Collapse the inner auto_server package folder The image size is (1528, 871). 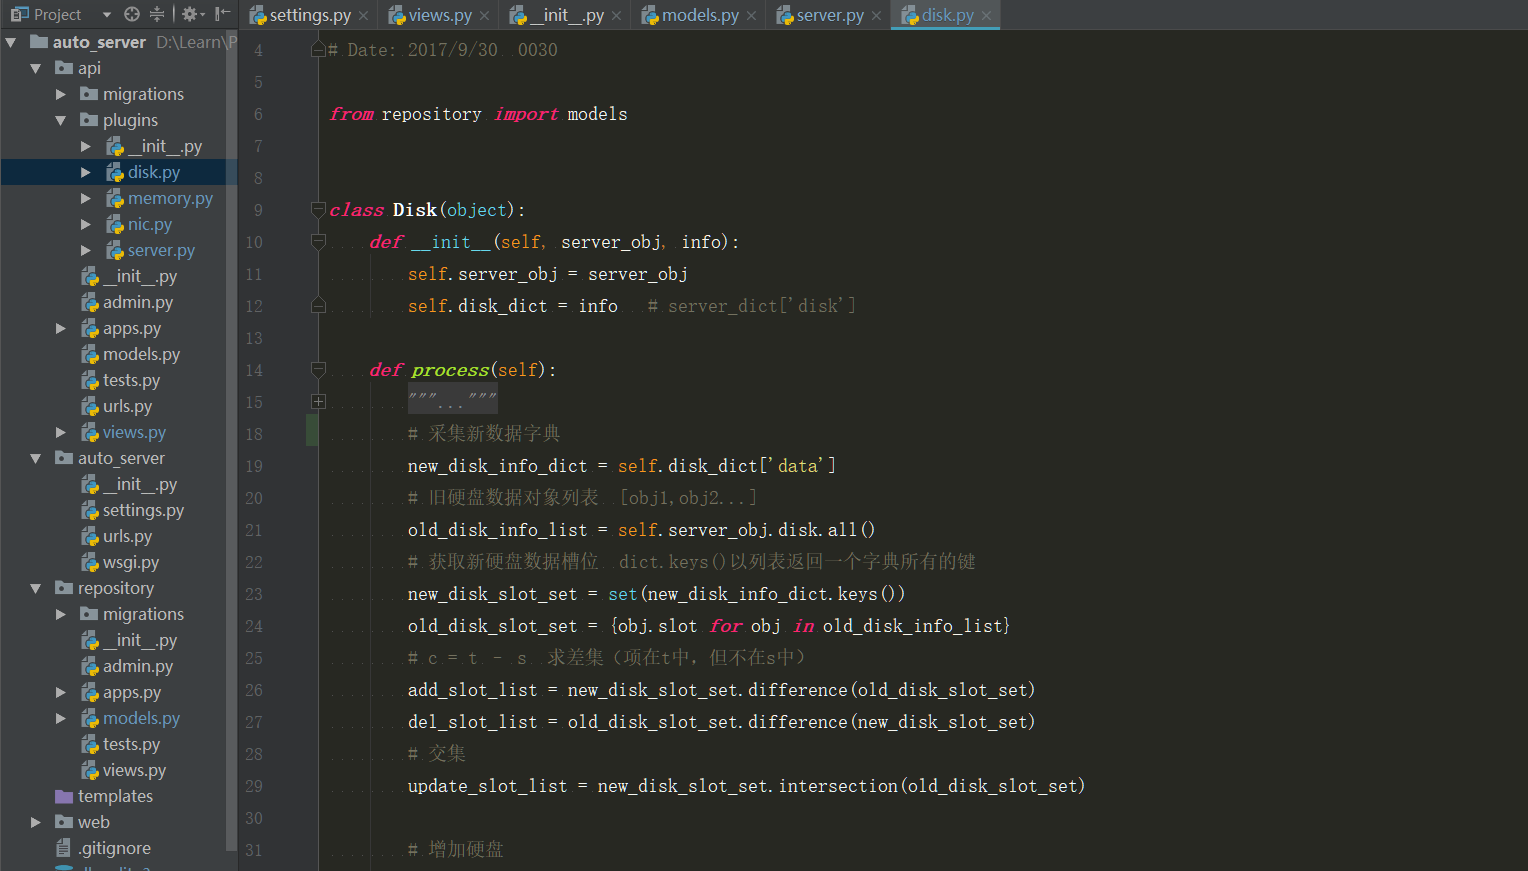tap(36, 458)
